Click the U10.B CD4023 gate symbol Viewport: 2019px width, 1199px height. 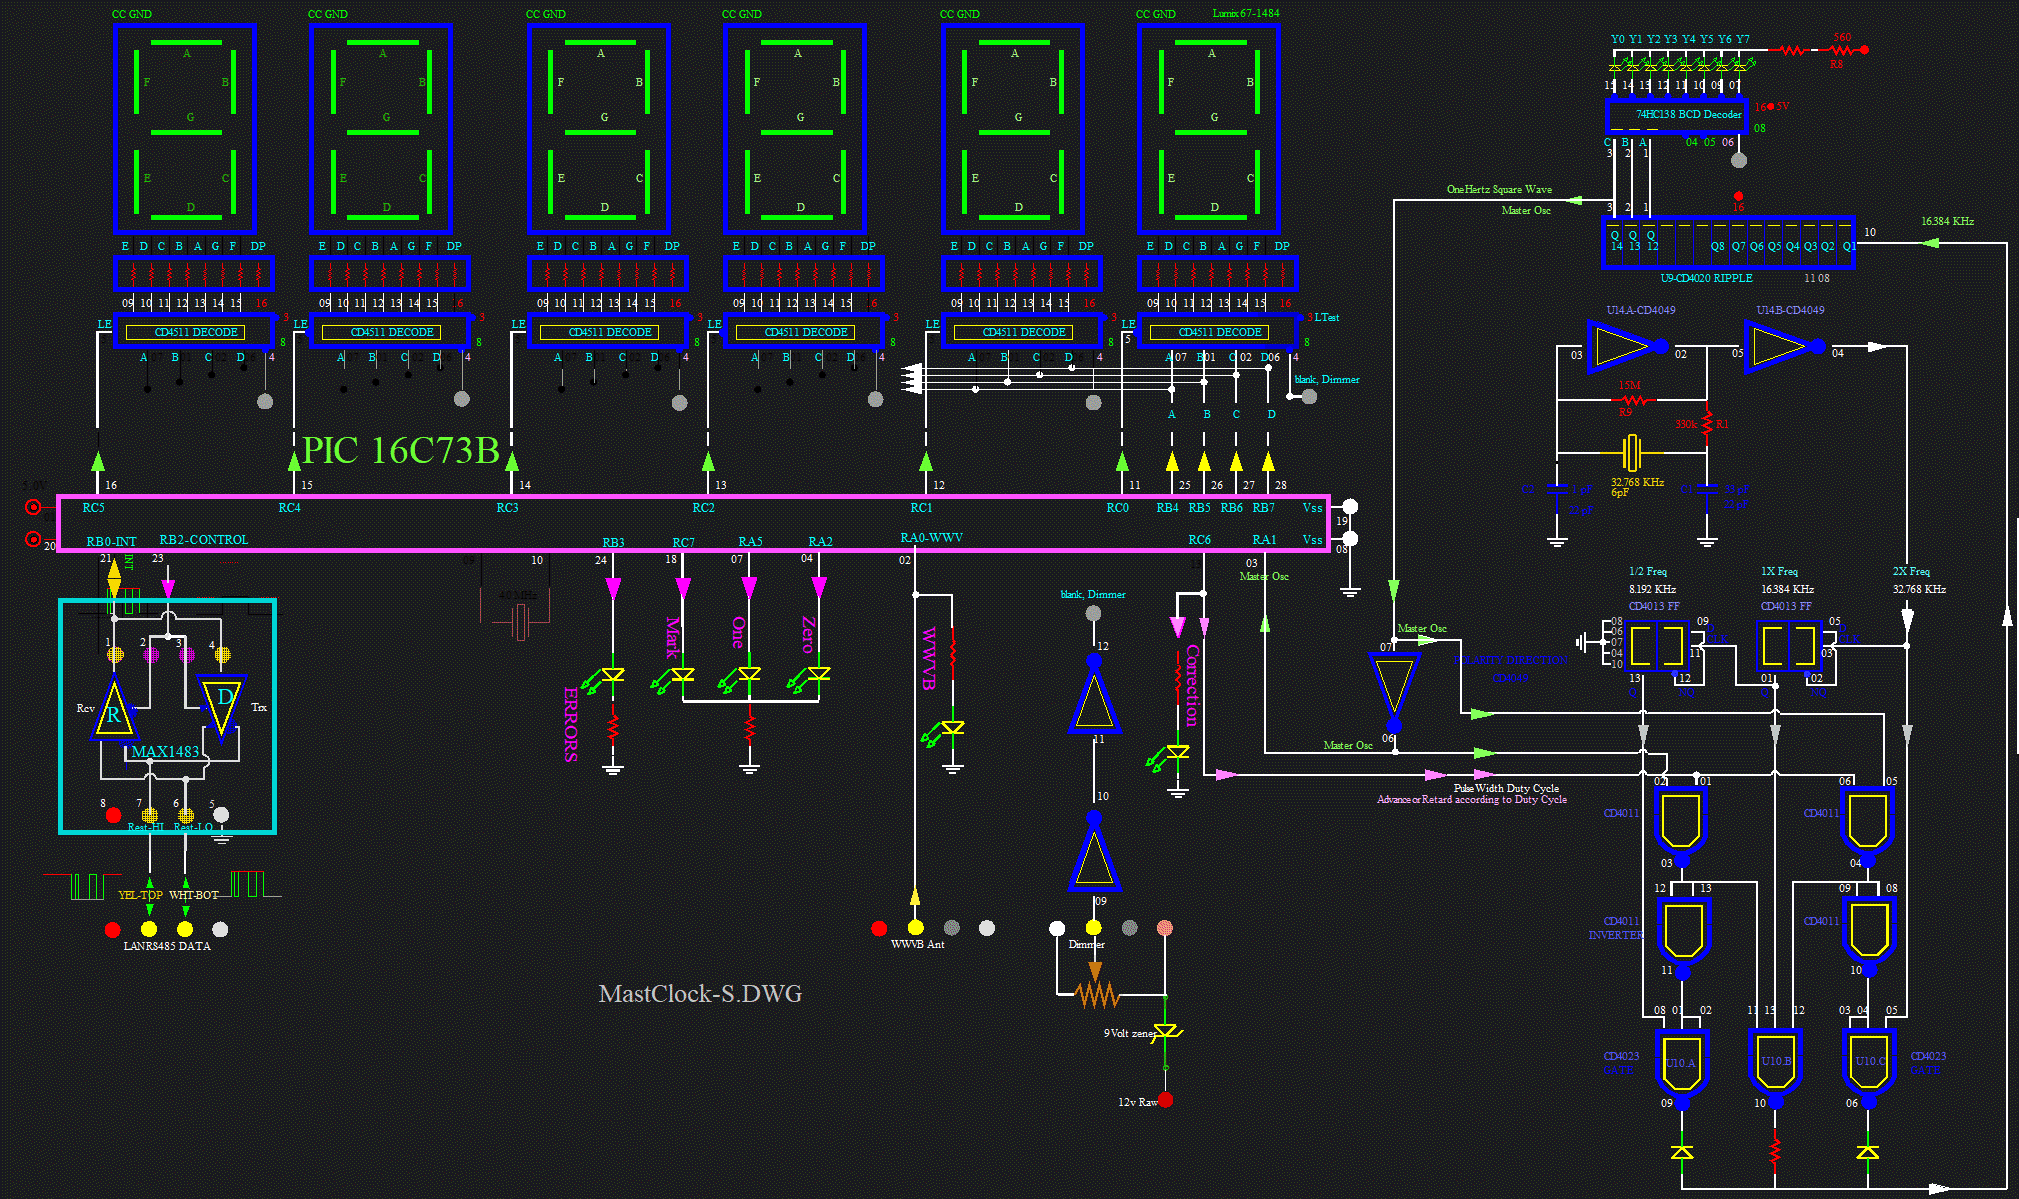pyautogui.click(x=1777, y=1062)
